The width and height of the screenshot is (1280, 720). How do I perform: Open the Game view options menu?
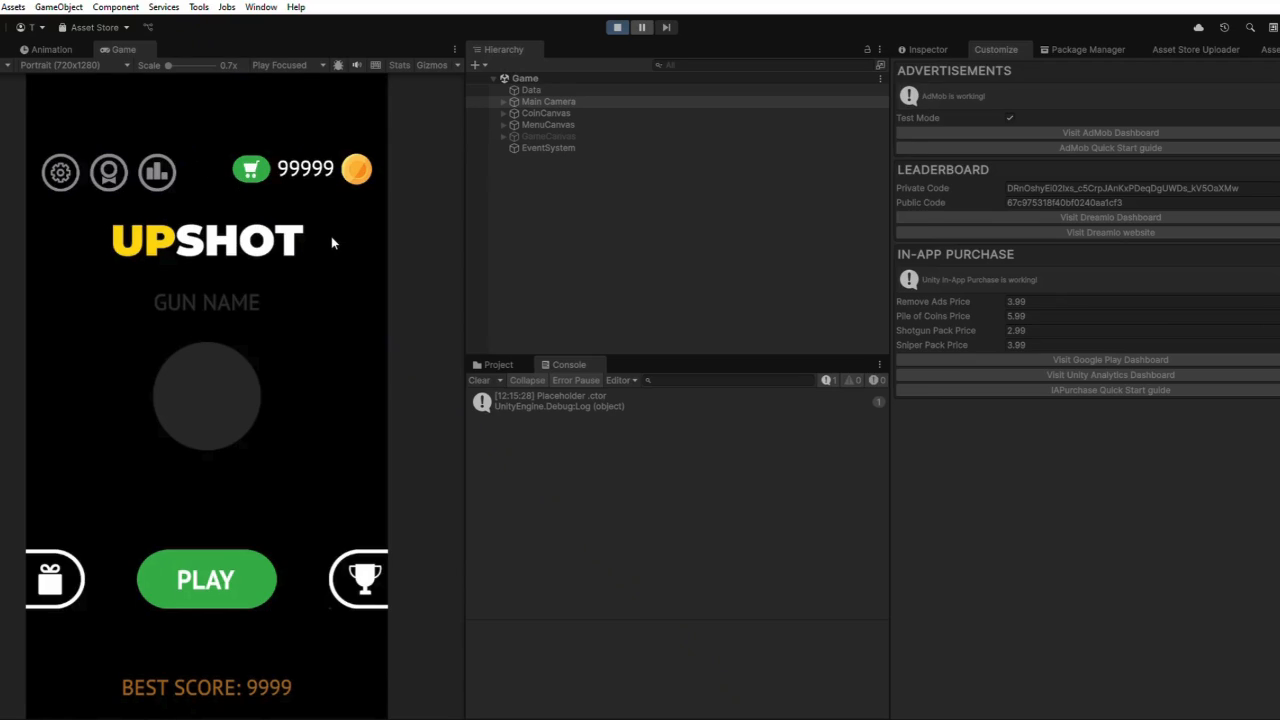point(454,49)
